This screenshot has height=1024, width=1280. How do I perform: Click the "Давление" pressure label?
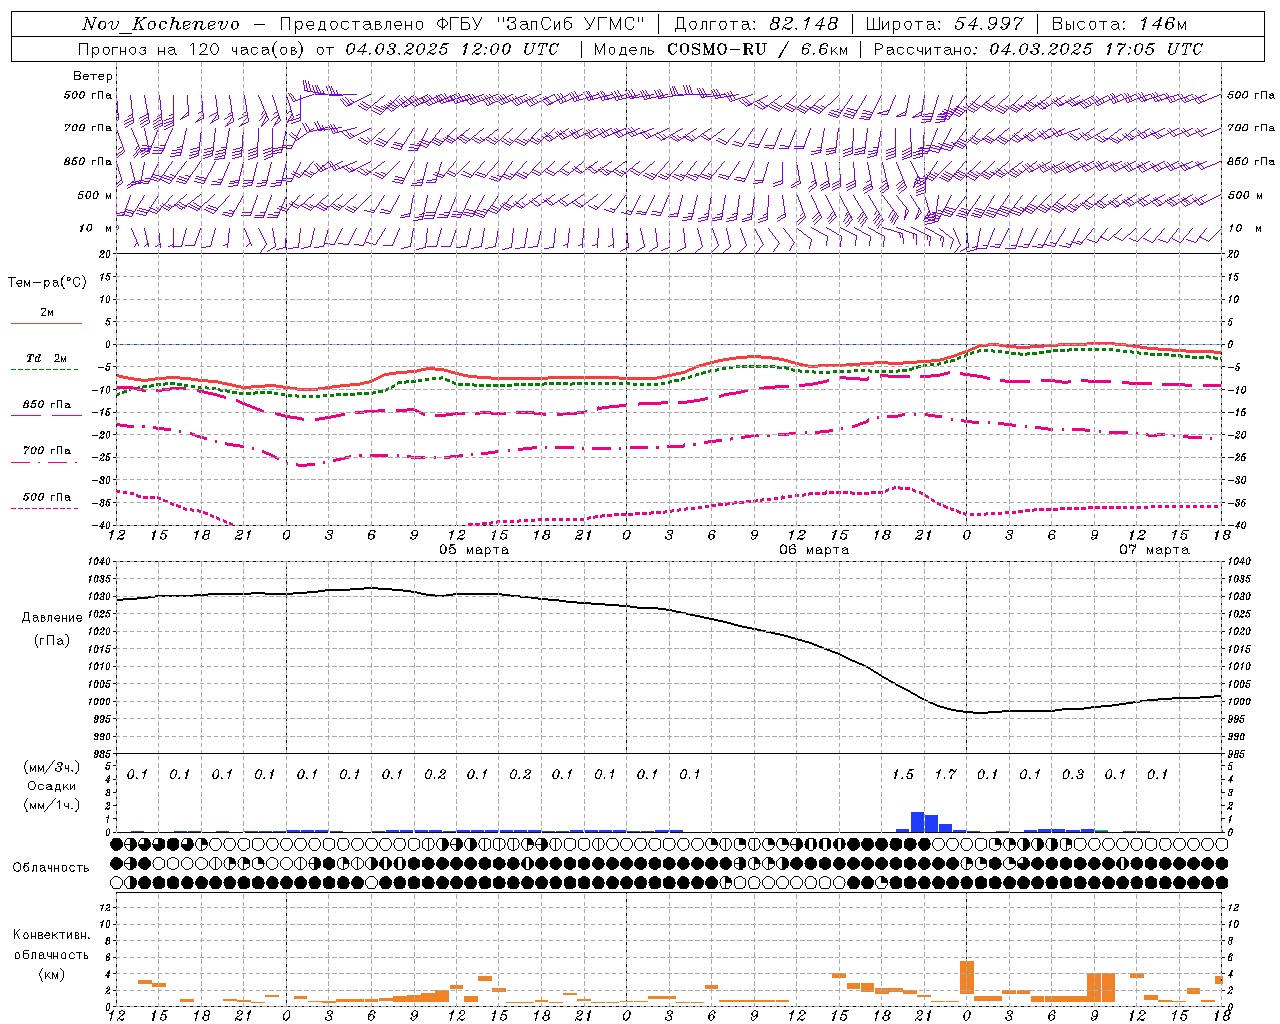click(x=52, y=618)
